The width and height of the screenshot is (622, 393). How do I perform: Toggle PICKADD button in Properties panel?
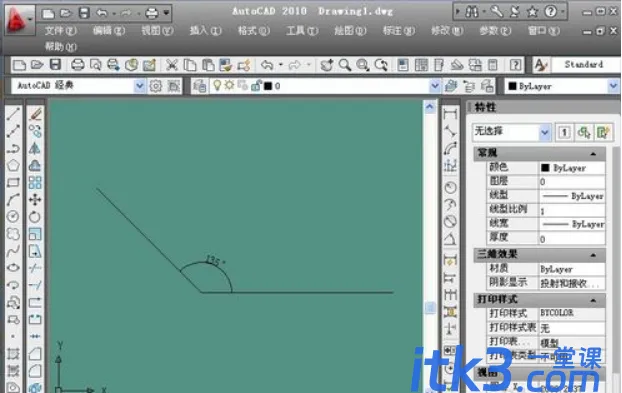tap(564, 132)
